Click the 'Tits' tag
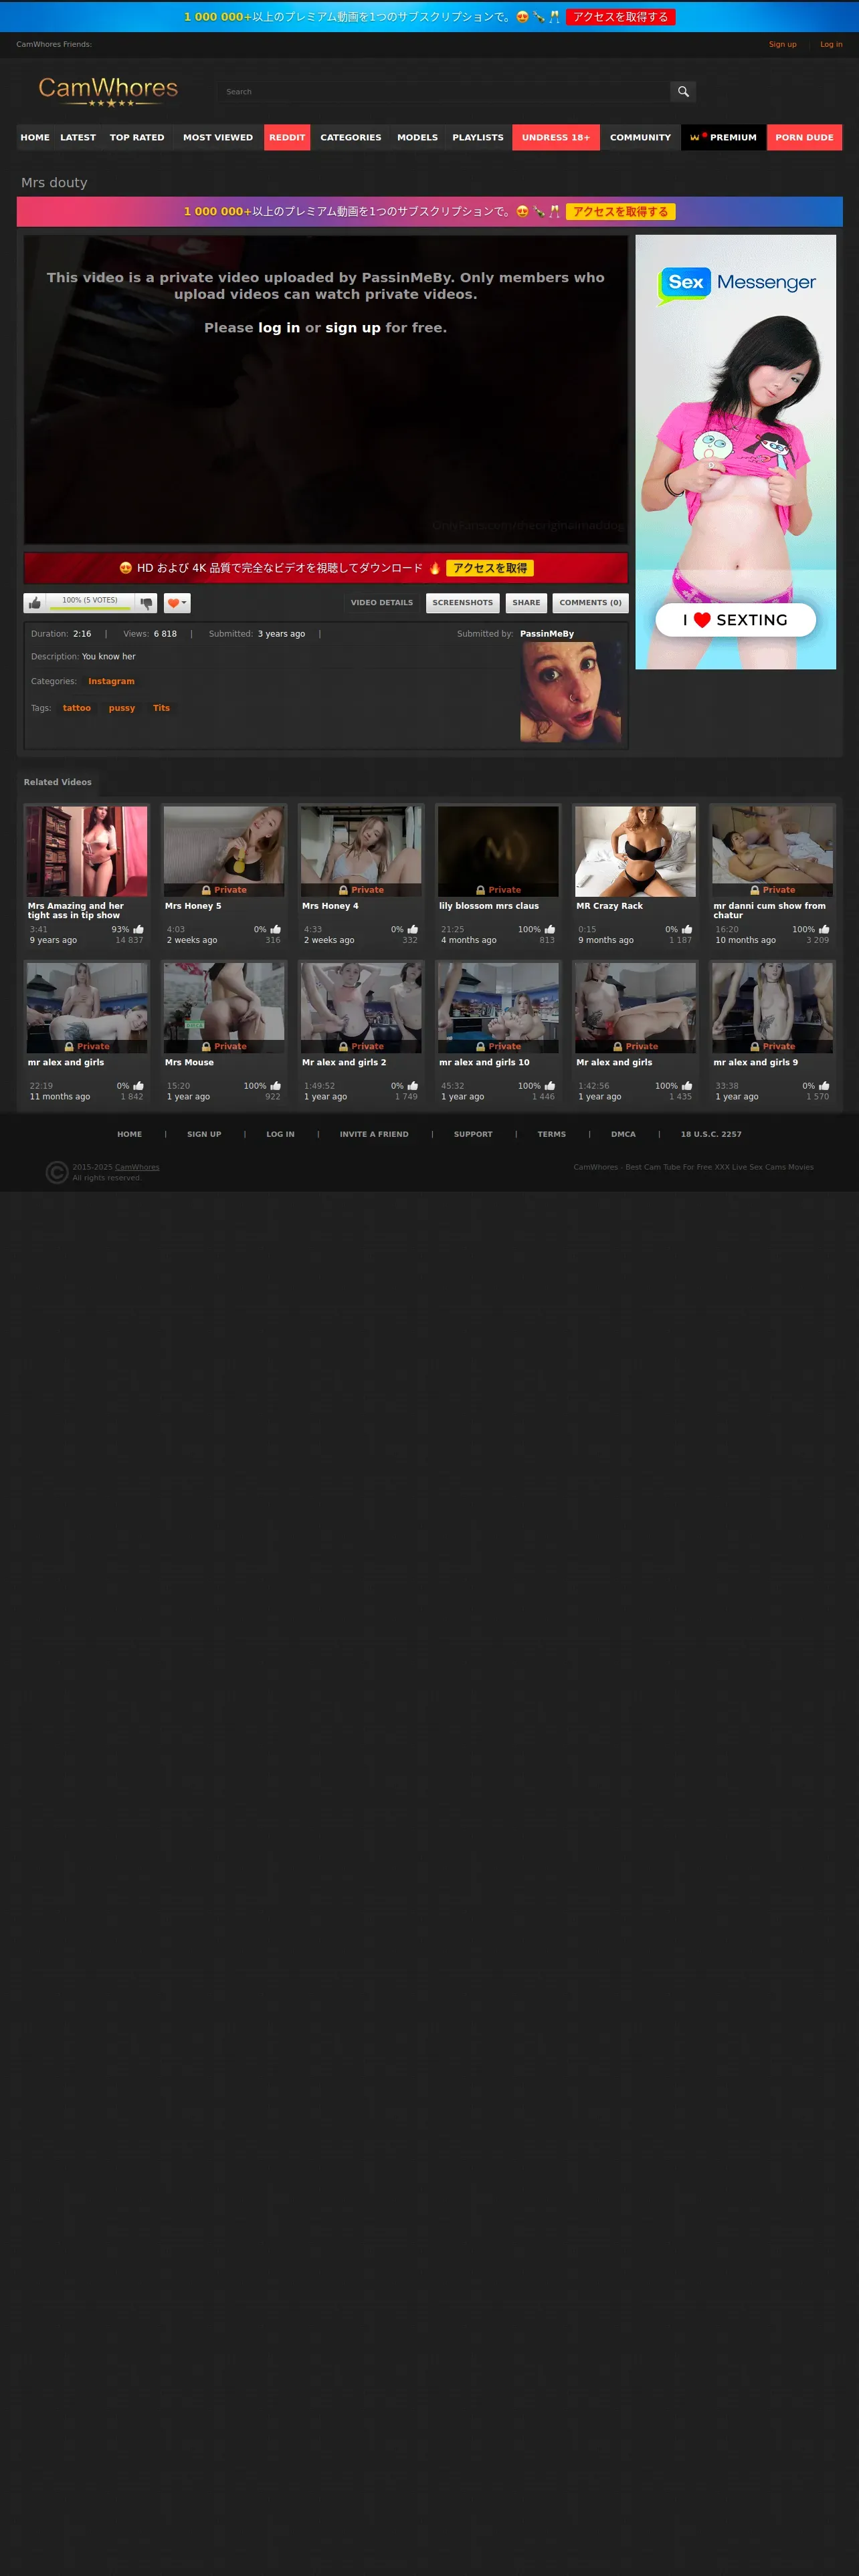Screen dimensions: 859x2576 click(161, 708)
